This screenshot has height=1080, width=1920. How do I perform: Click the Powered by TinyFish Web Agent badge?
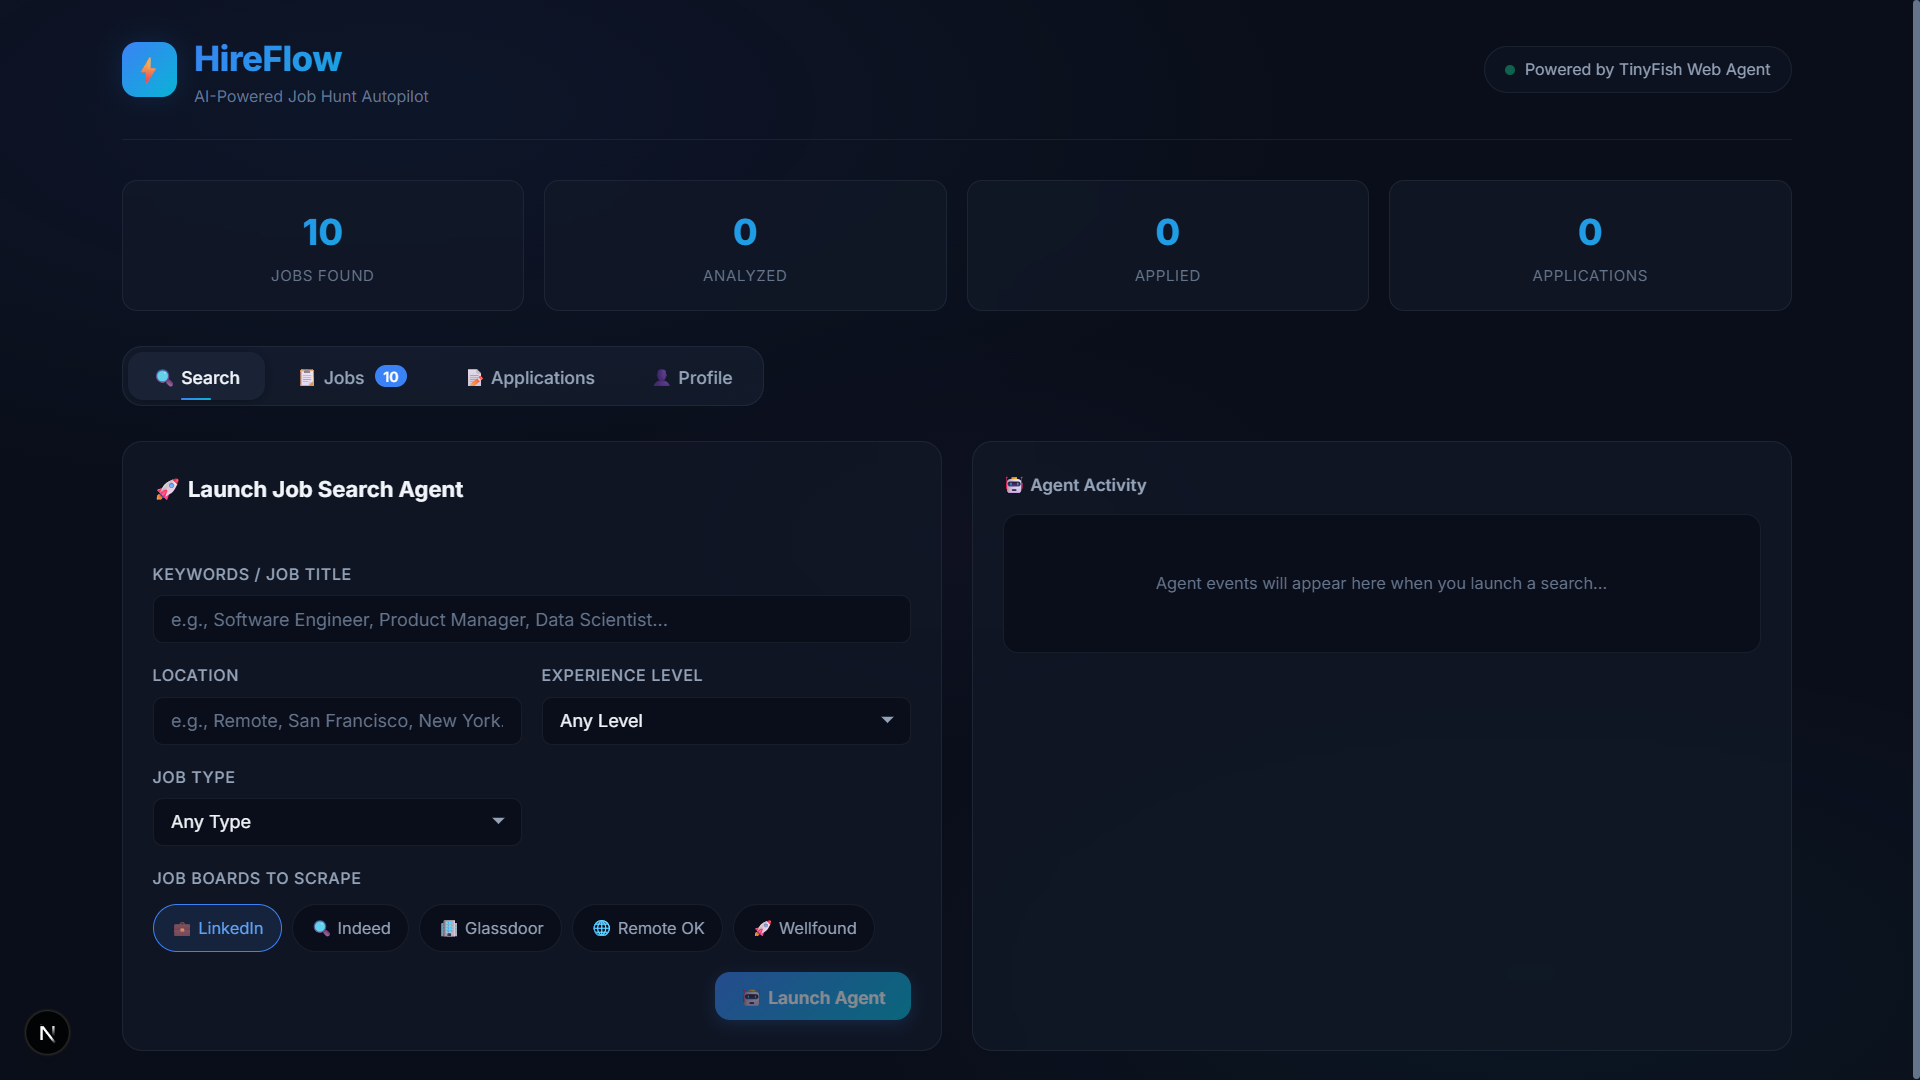pyautogui.click(x=1637, y=70)
